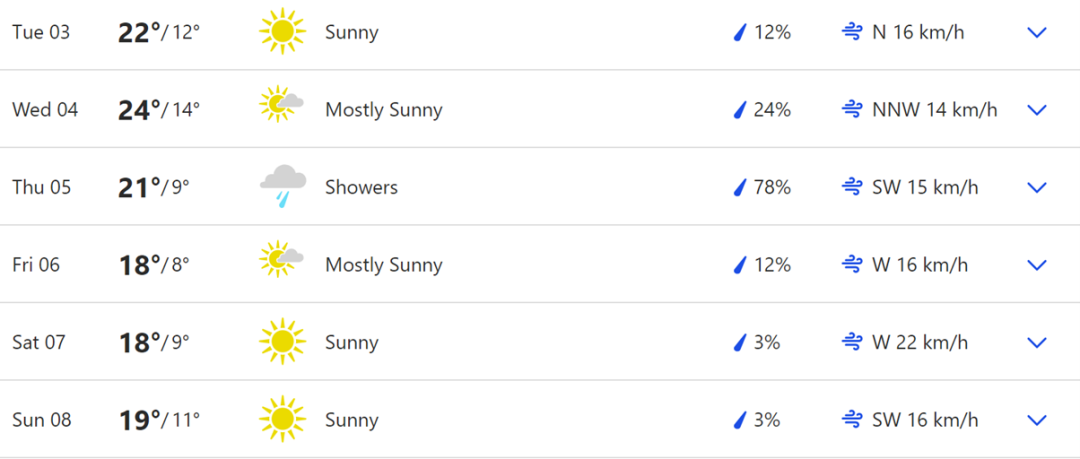Viewport: 1080px width, 459px height.
Task: Click the sun icon on Sat 07 row
Action: [282, 342]
